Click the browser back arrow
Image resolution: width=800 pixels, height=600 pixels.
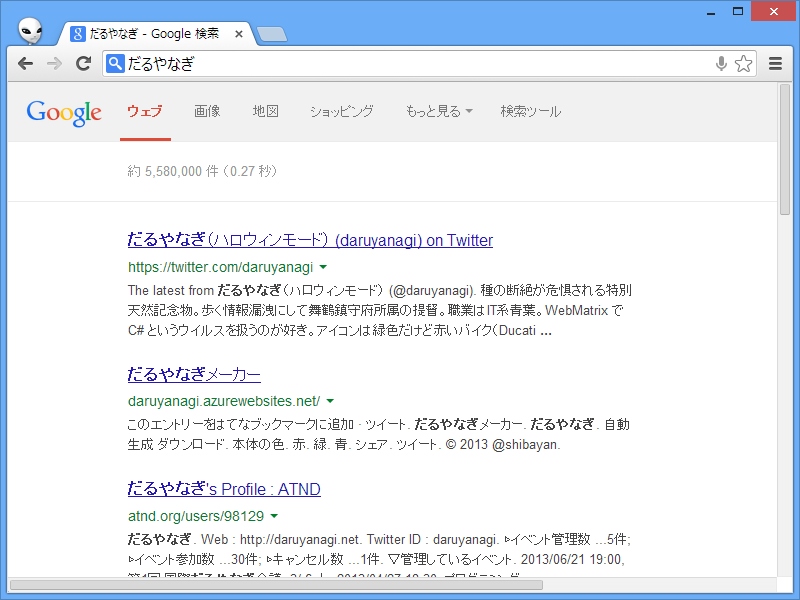click(26, 64)
